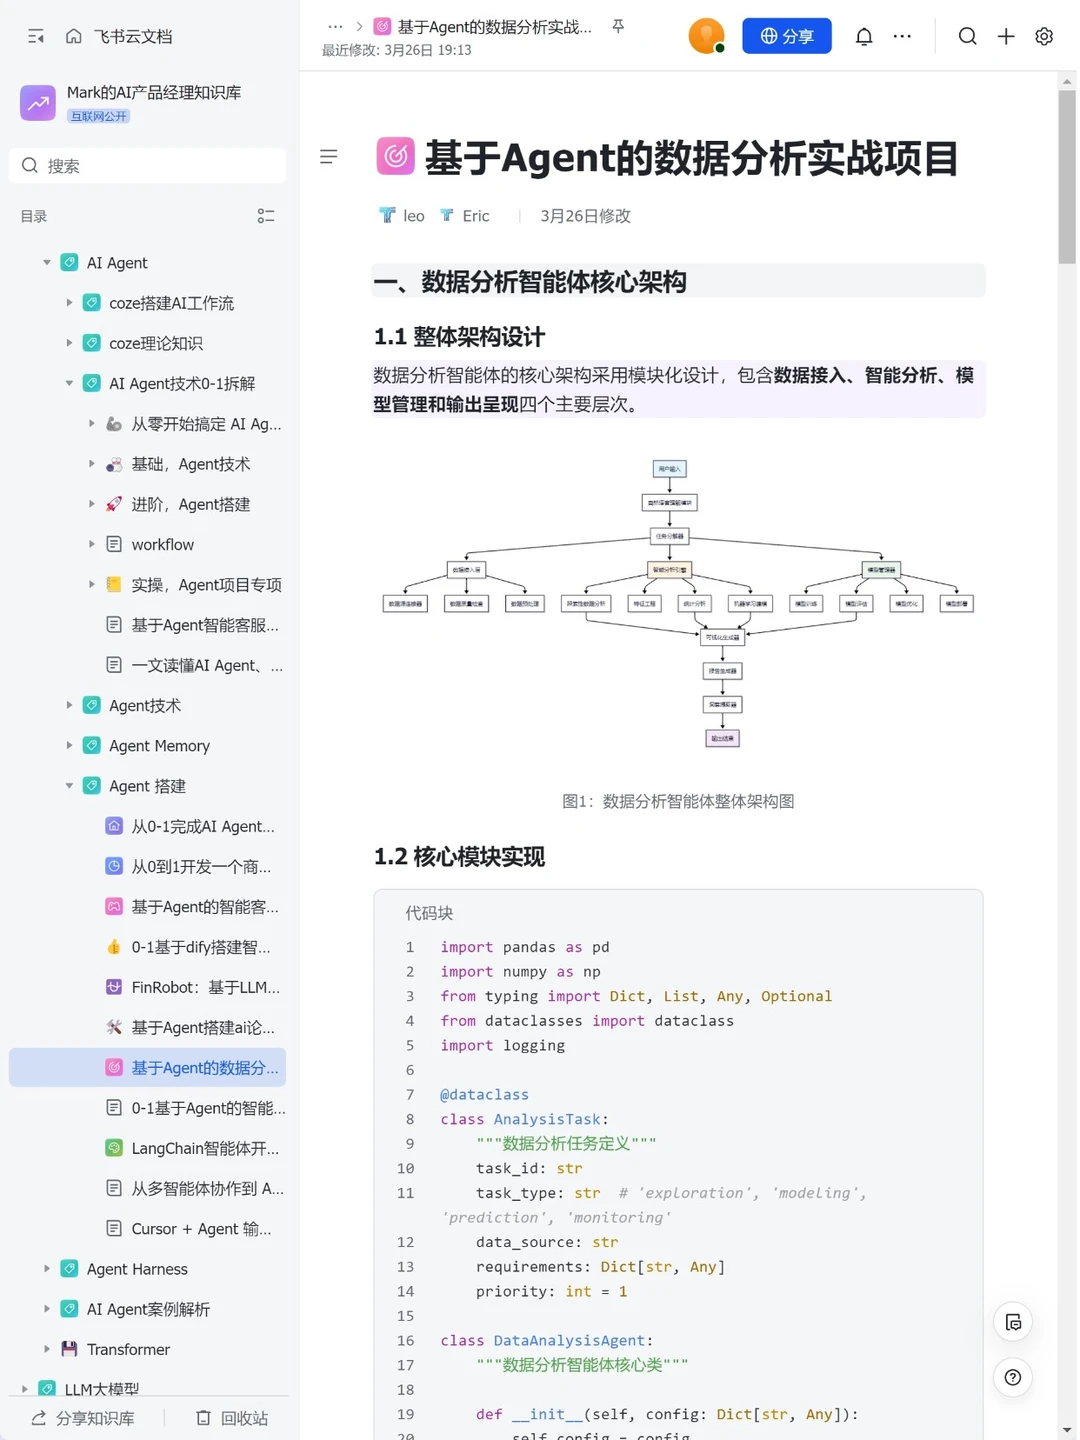Expand the LLM大模型 node
The image size is (1080, 1440).
pyautogui.click(x=24, y=1389)
